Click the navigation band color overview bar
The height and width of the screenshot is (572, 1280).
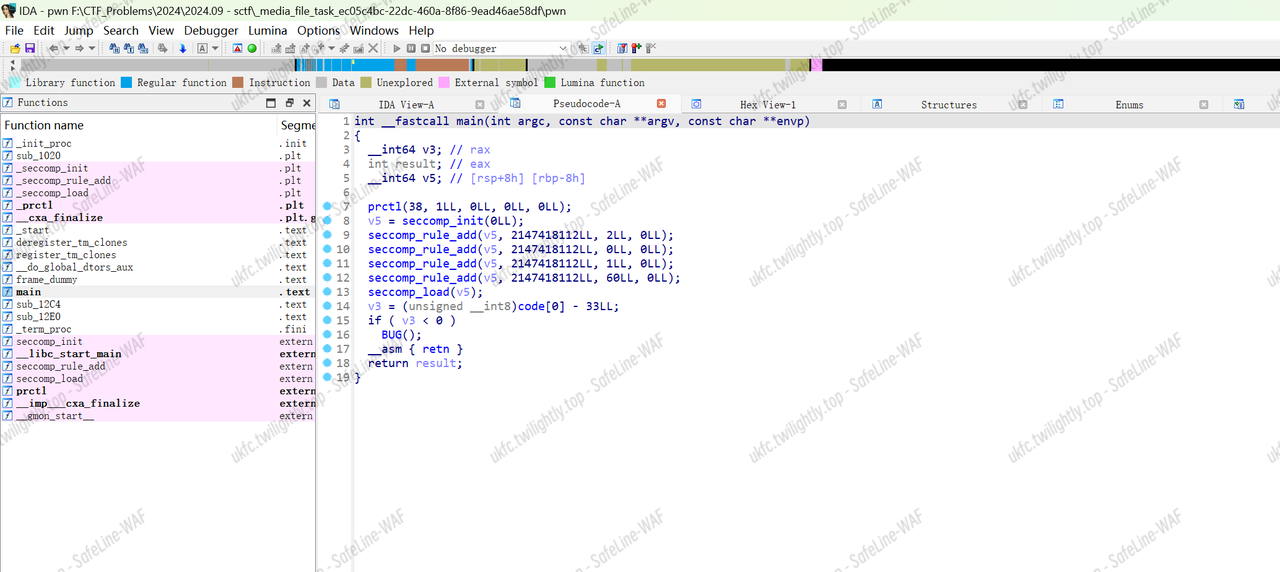(x=640, y=65)
